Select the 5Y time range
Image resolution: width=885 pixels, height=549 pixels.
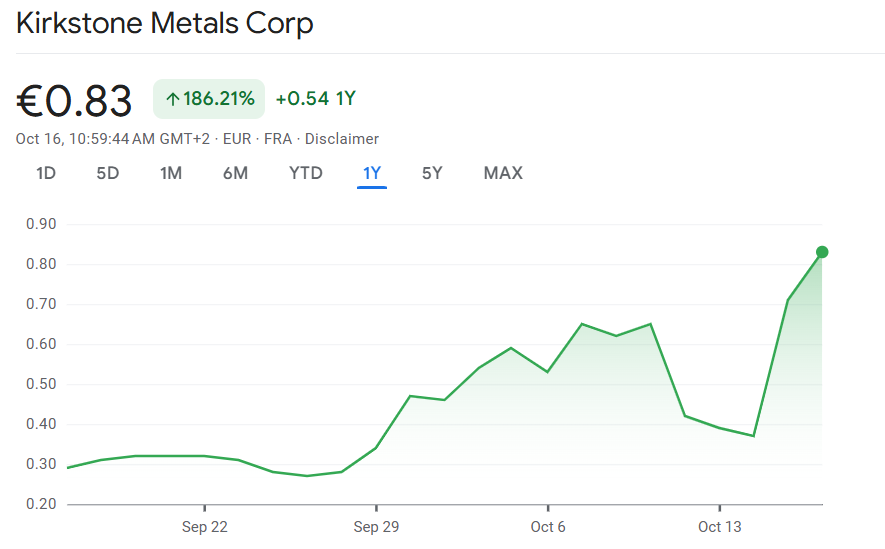pyautogui.click(x=432, y=173)
